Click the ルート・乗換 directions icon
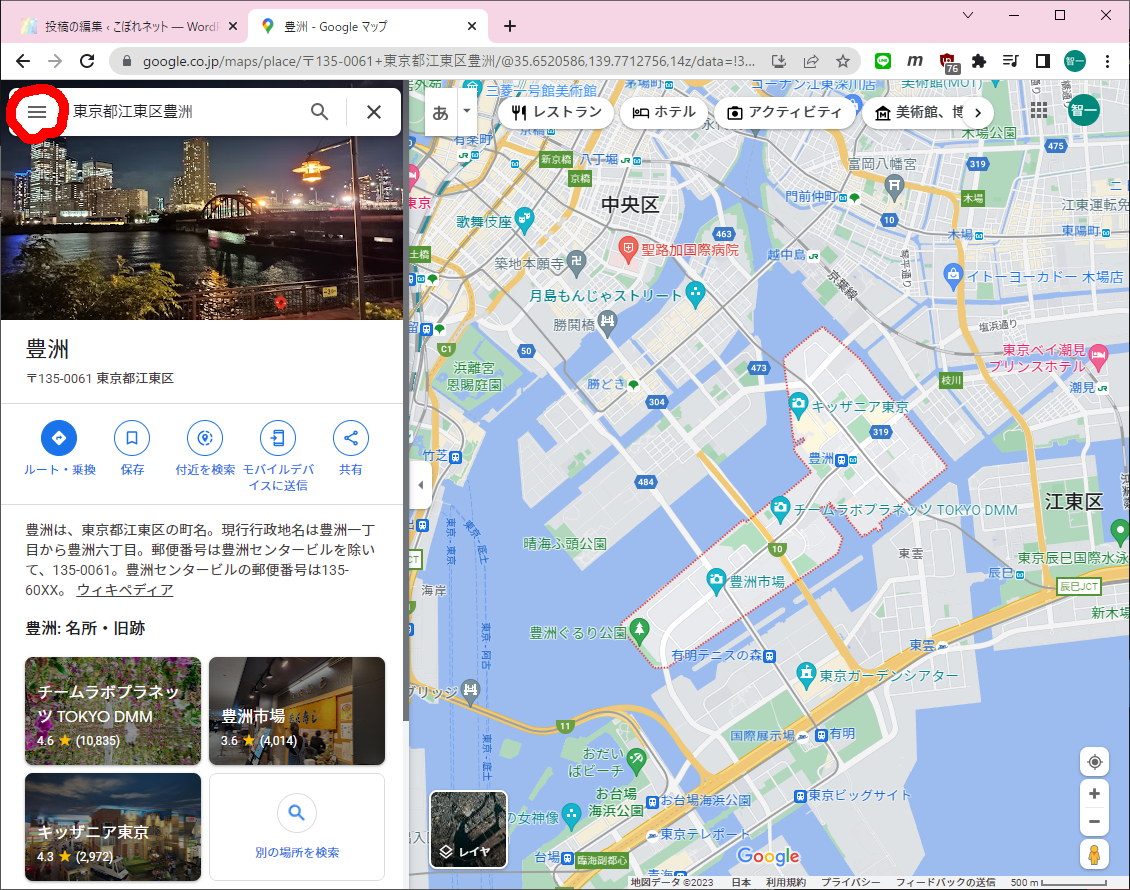The width and height of the screenshot is (1130, 890). point(59,438)
